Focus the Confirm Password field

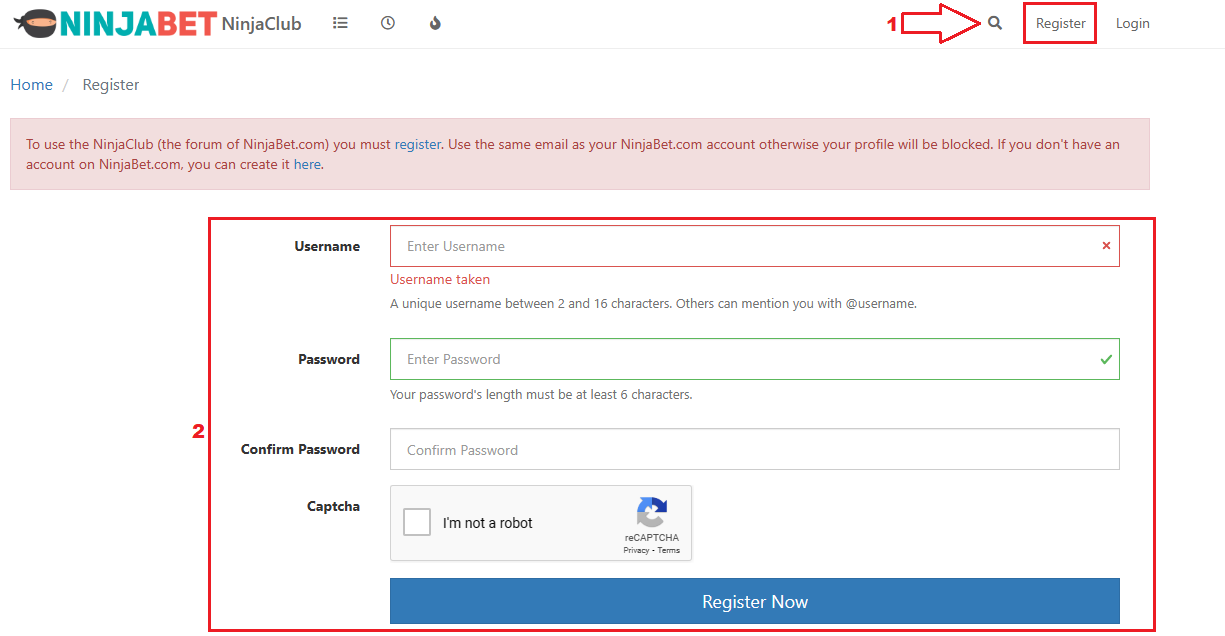(x=755, y=450)
